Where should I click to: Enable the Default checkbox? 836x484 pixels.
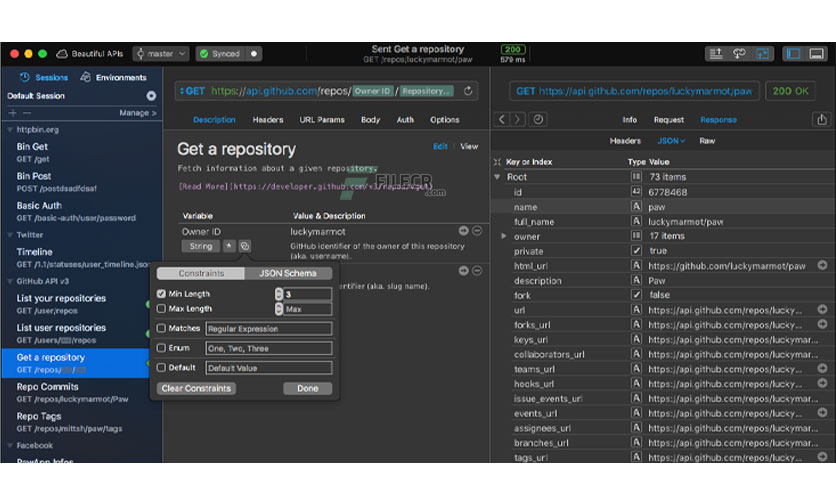[x=161, y=368]
